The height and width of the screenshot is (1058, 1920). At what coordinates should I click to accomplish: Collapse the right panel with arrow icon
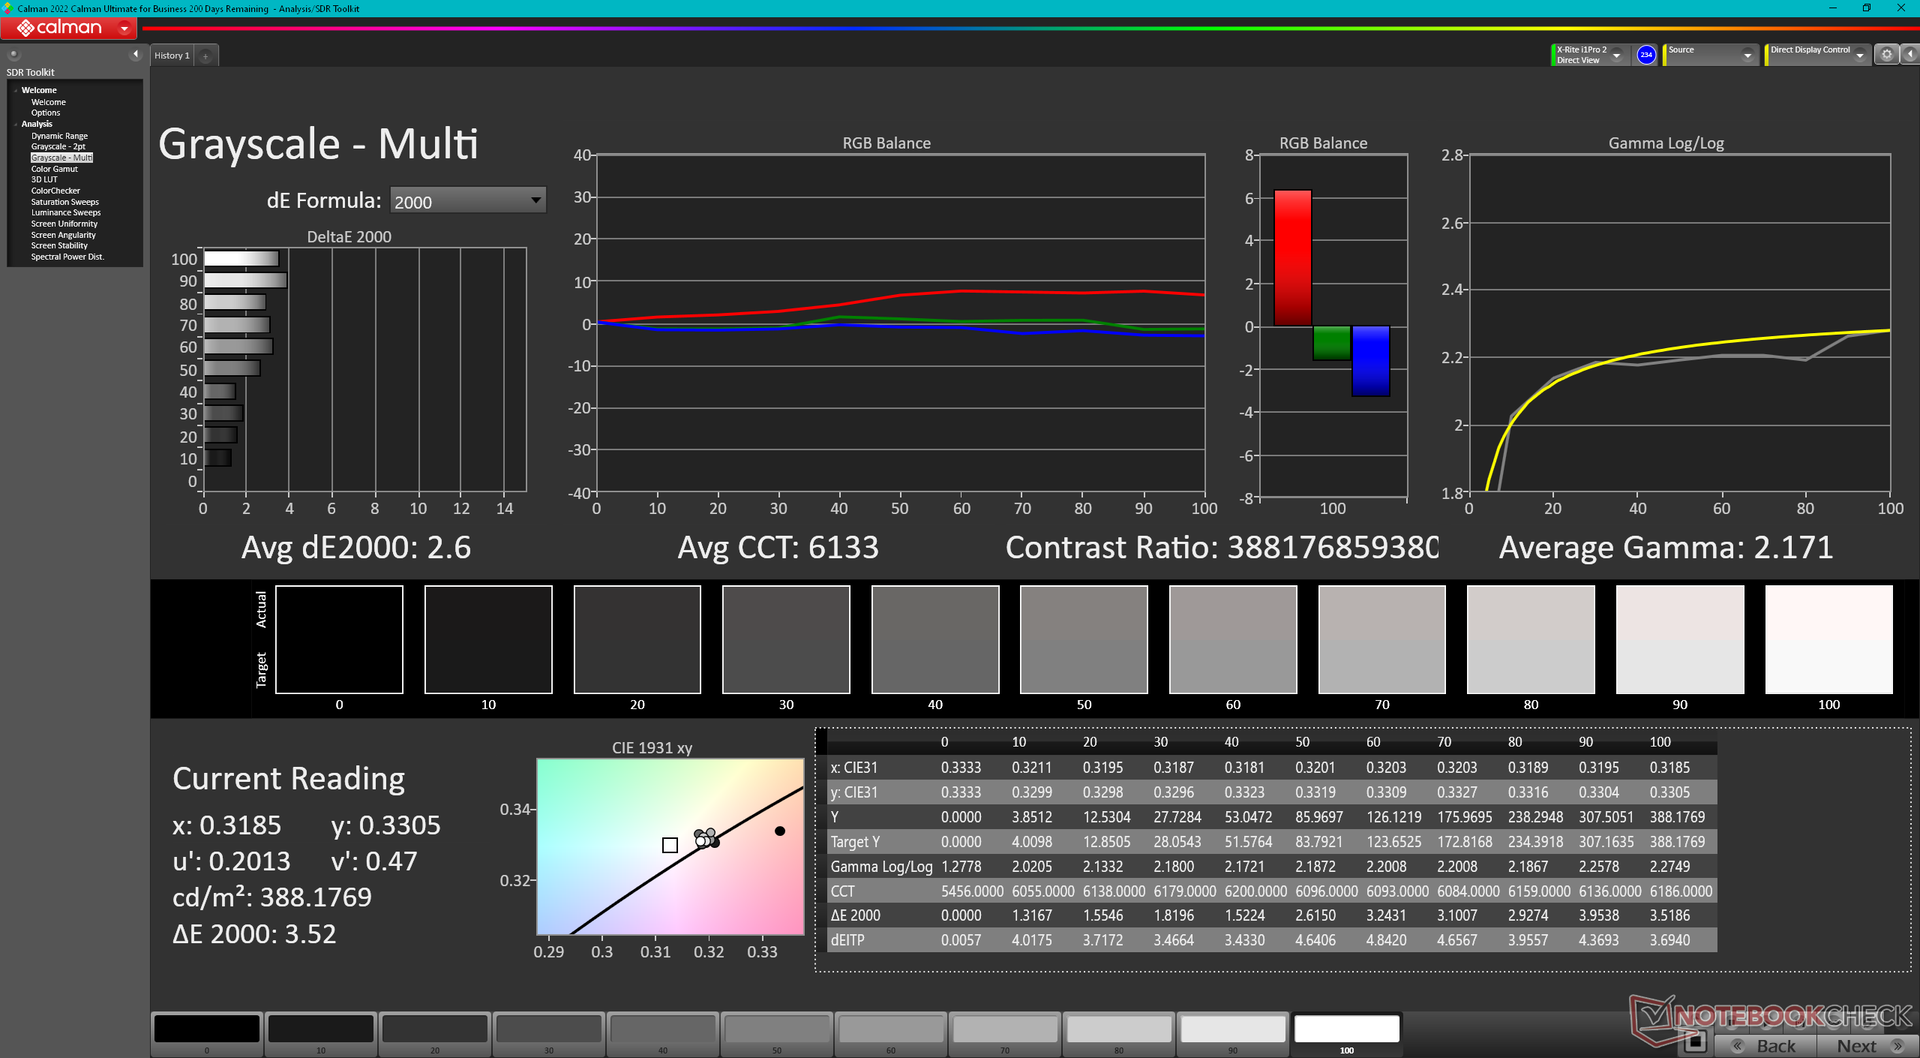(1909, 55)
